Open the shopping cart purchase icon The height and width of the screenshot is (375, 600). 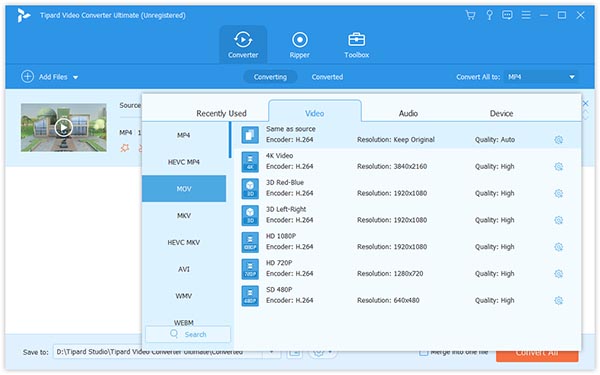470,15
